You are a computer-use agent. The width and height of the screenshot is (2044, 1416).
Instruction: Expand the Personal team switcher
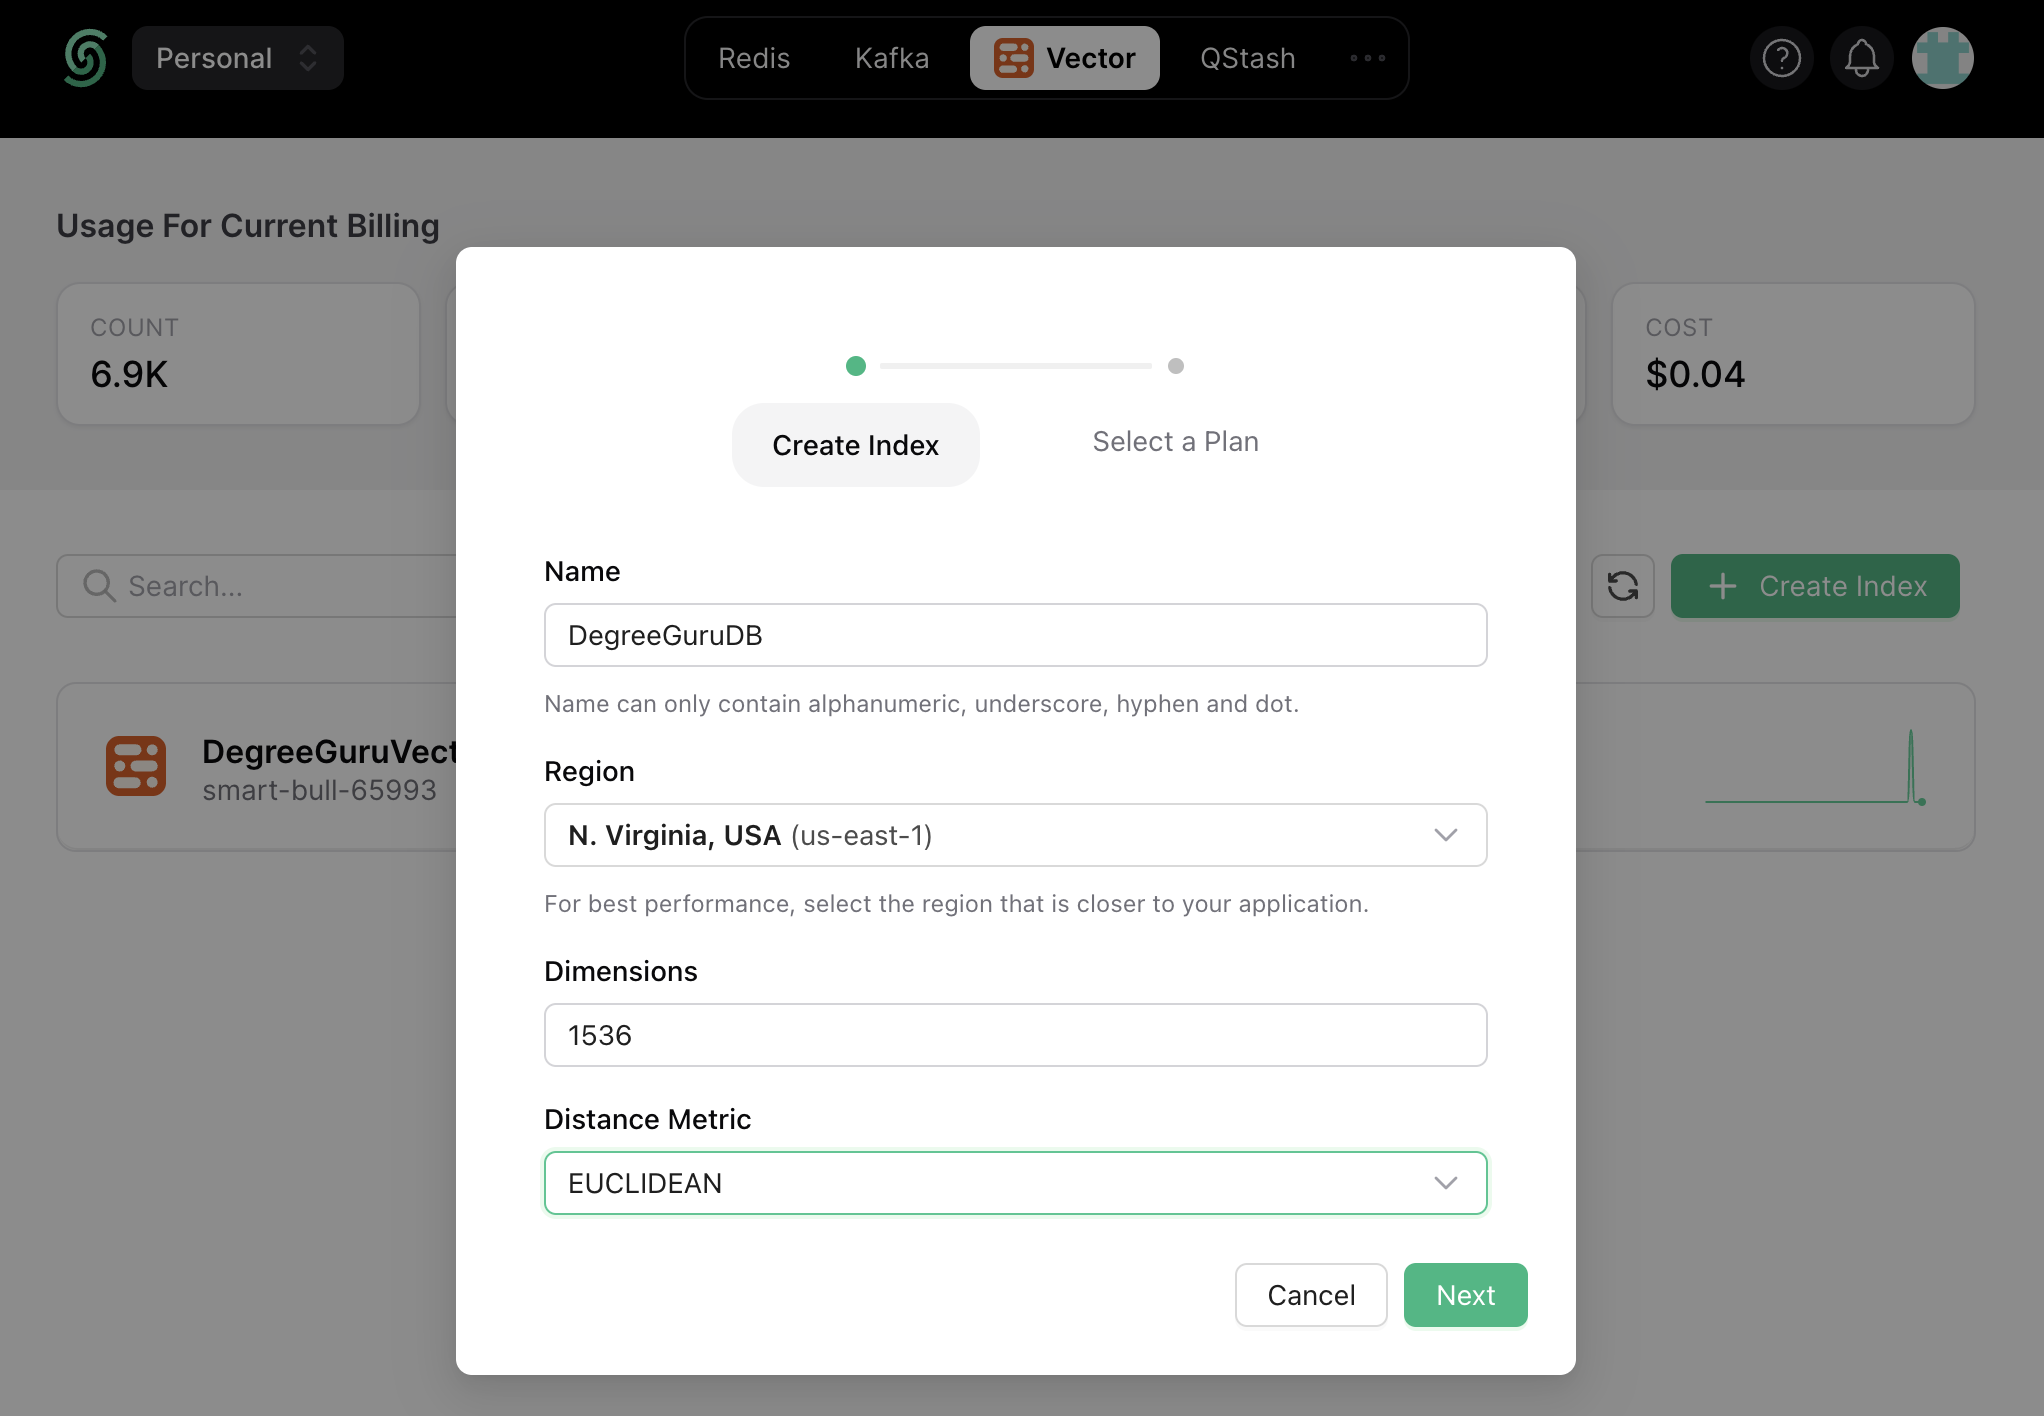tap(238, 58)
